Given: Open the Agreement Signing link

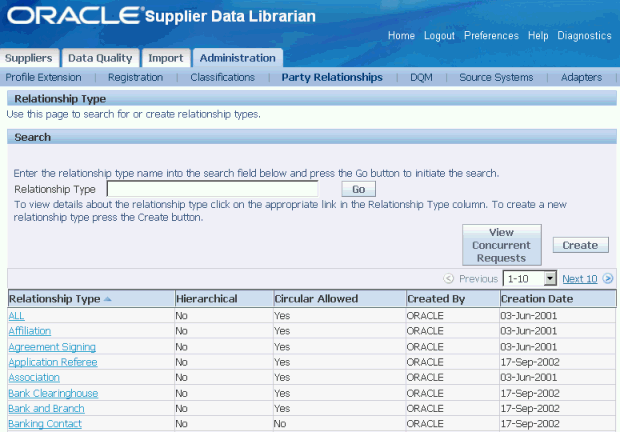Looking at the screenshot, I should tap(52, 347).
